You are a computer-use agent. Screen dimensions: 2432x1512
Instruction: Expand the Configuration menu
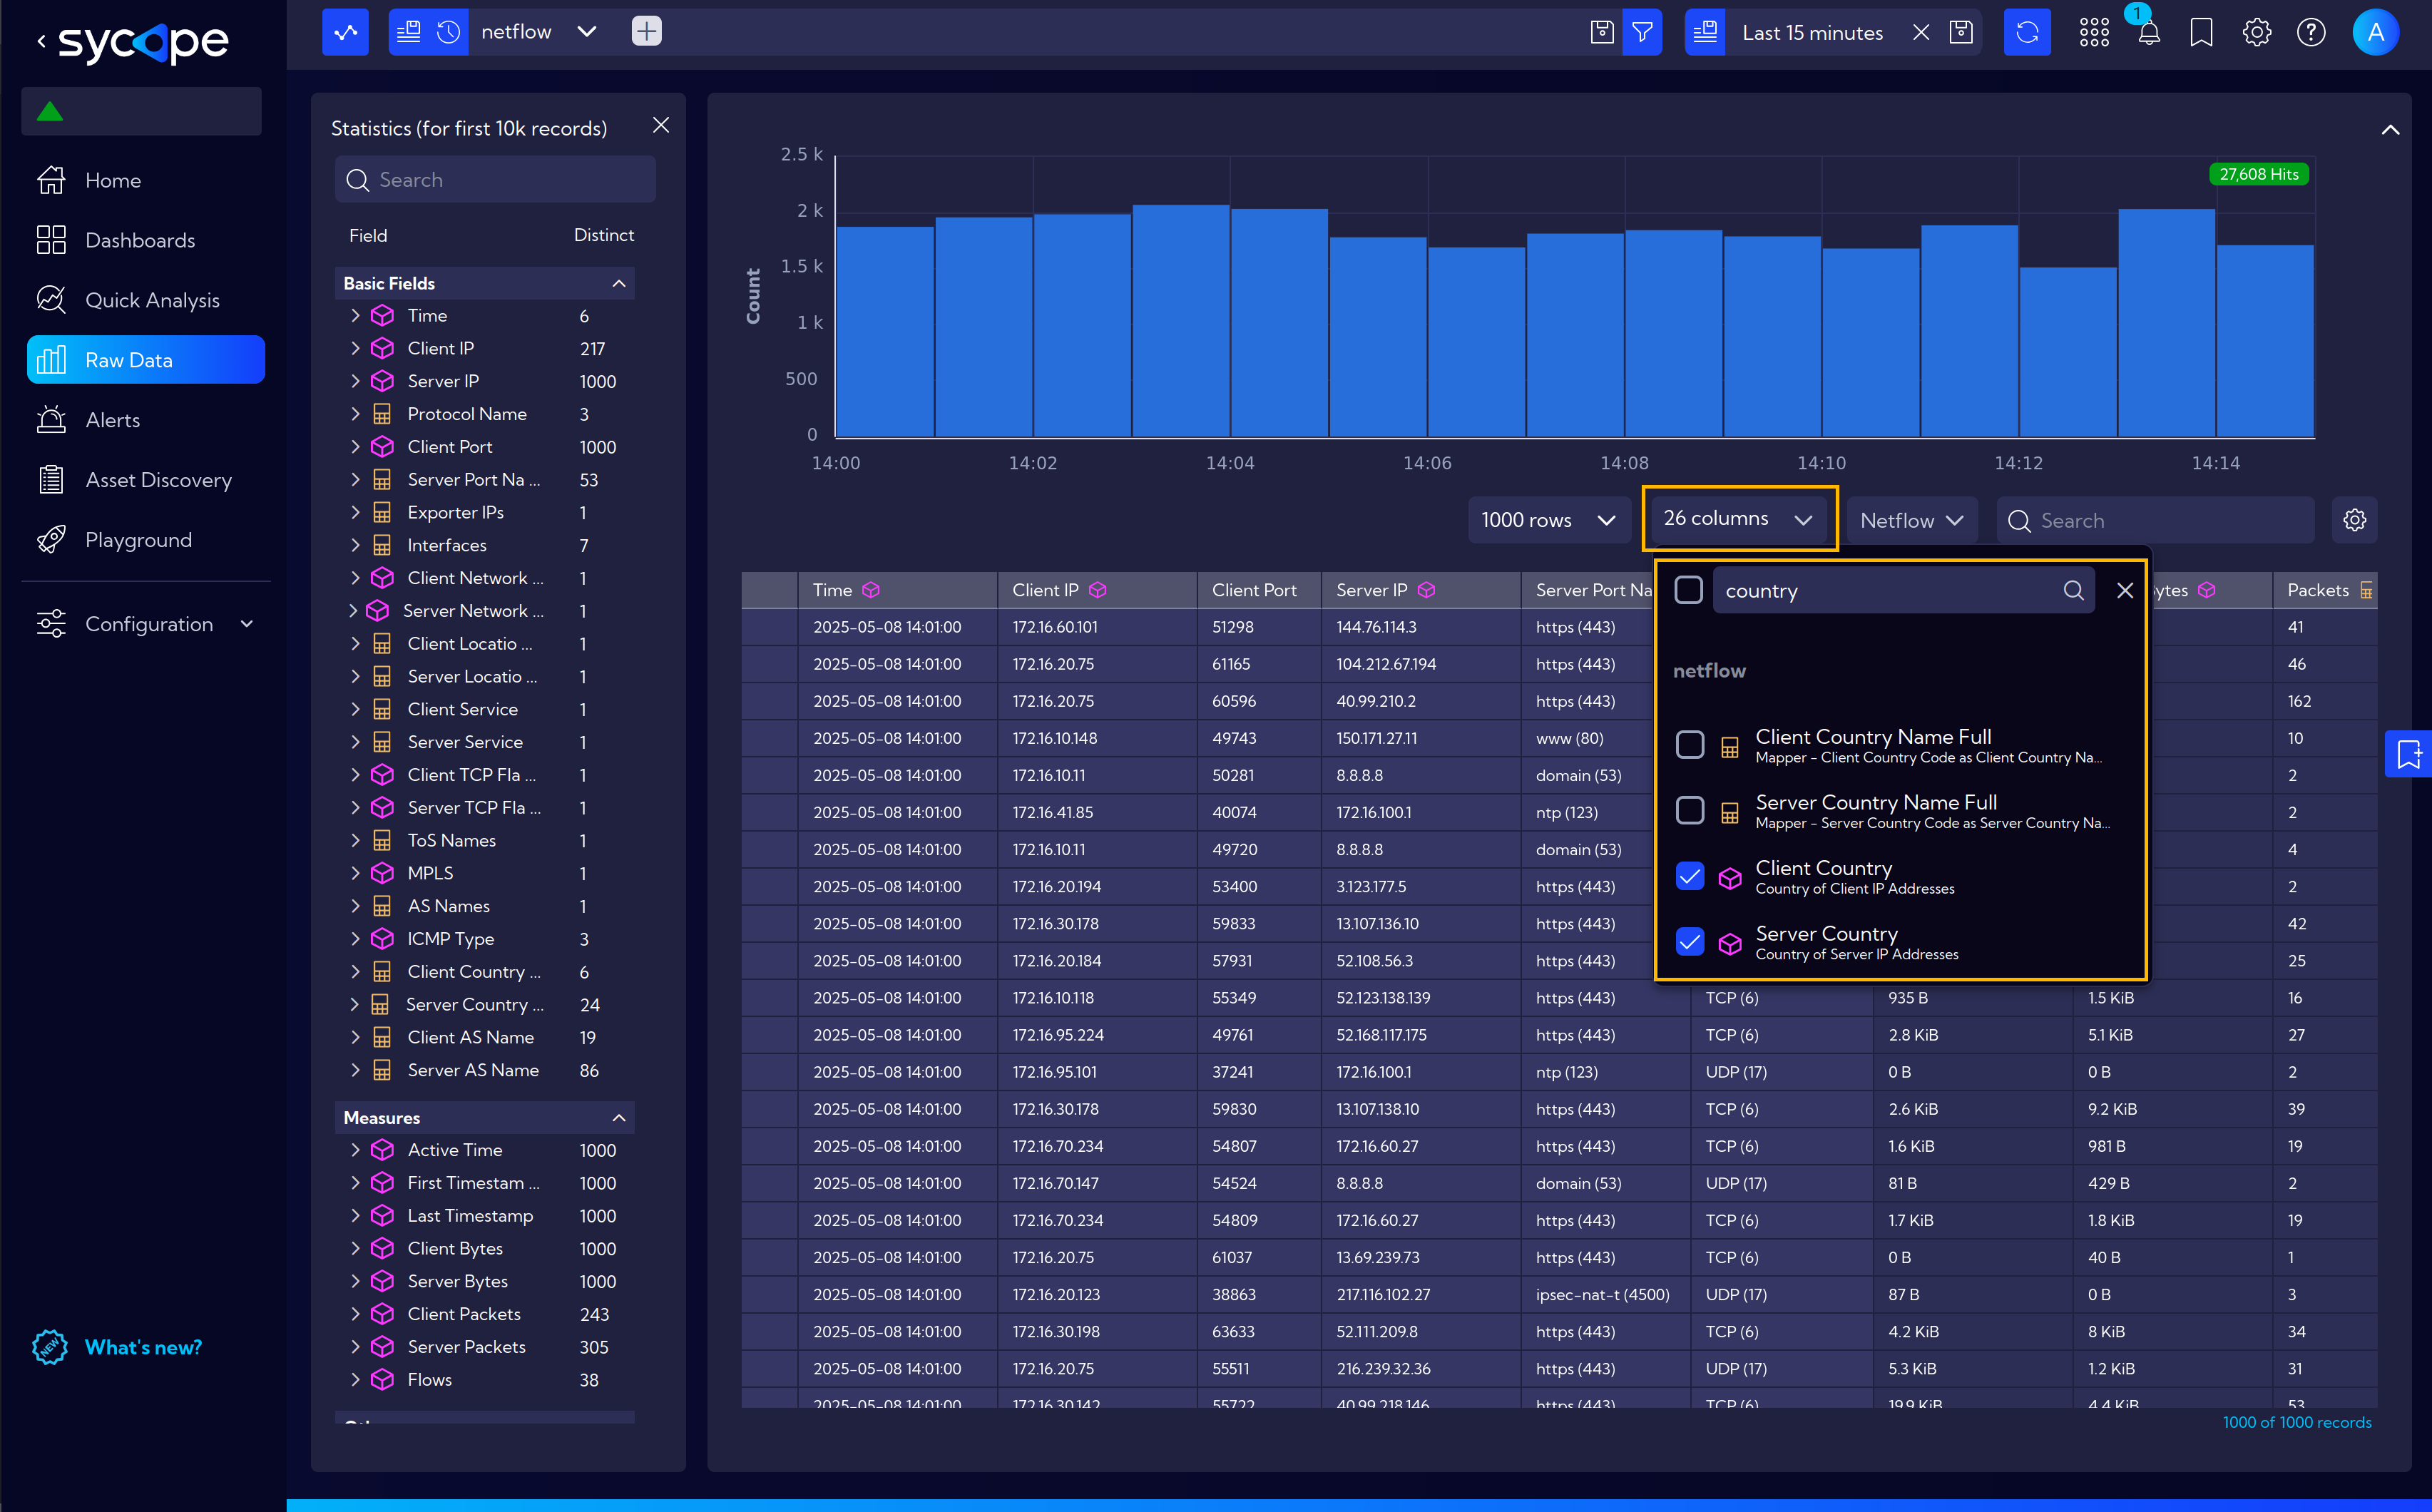point(146,624)
